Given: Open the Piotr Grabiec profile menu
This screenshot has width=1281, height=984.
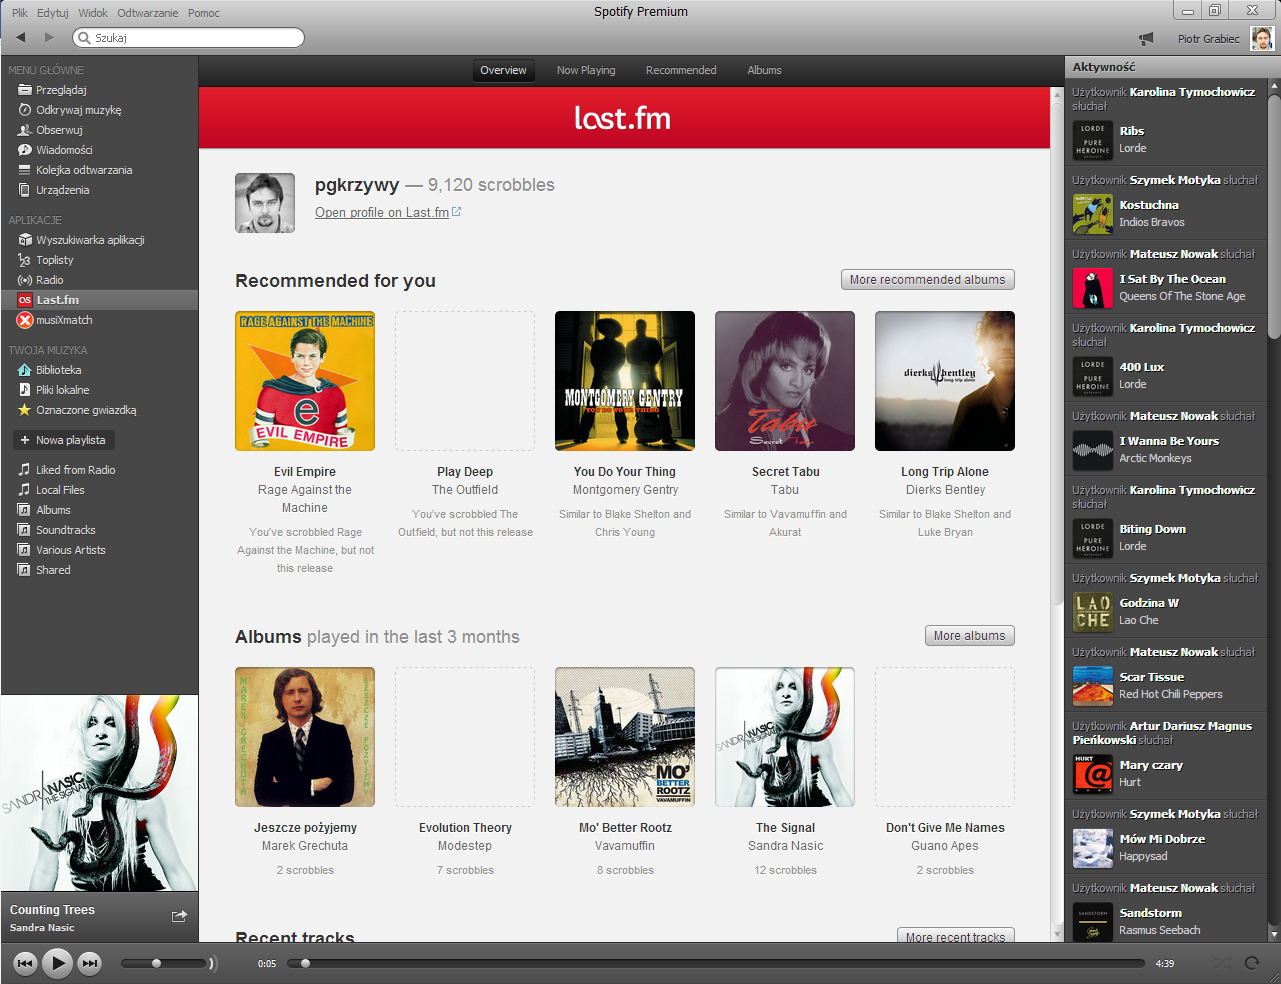Looking at the screenshot, I should [1225, 38].
